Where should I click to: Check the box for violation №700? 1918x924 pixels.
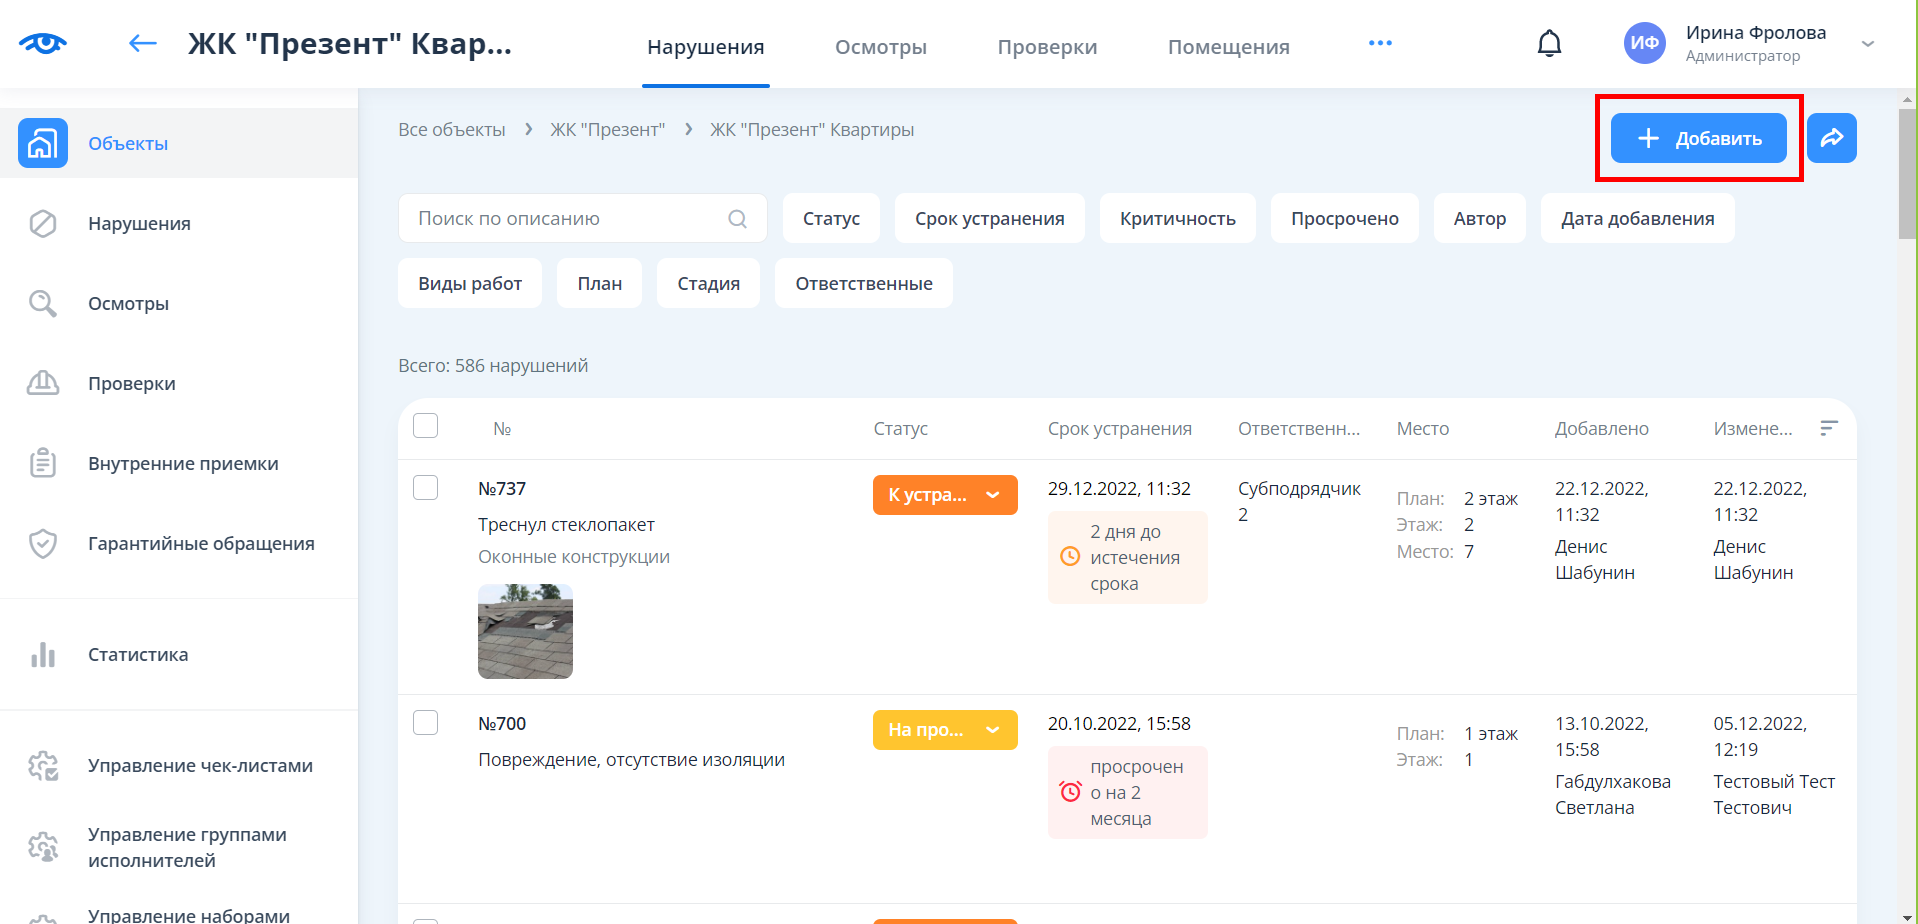tap(426, 723)
